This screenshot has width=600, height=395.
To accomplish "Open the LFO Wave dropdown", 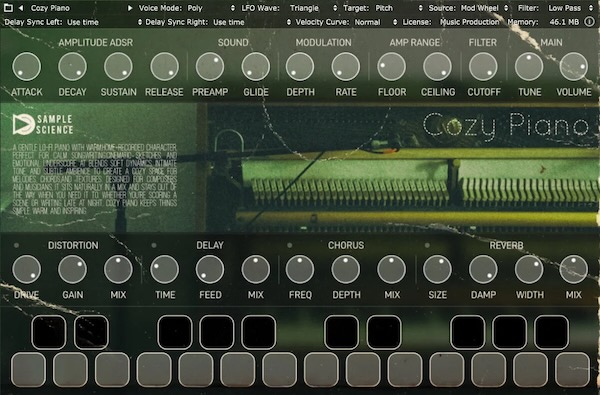I will [x=314, y=8].
